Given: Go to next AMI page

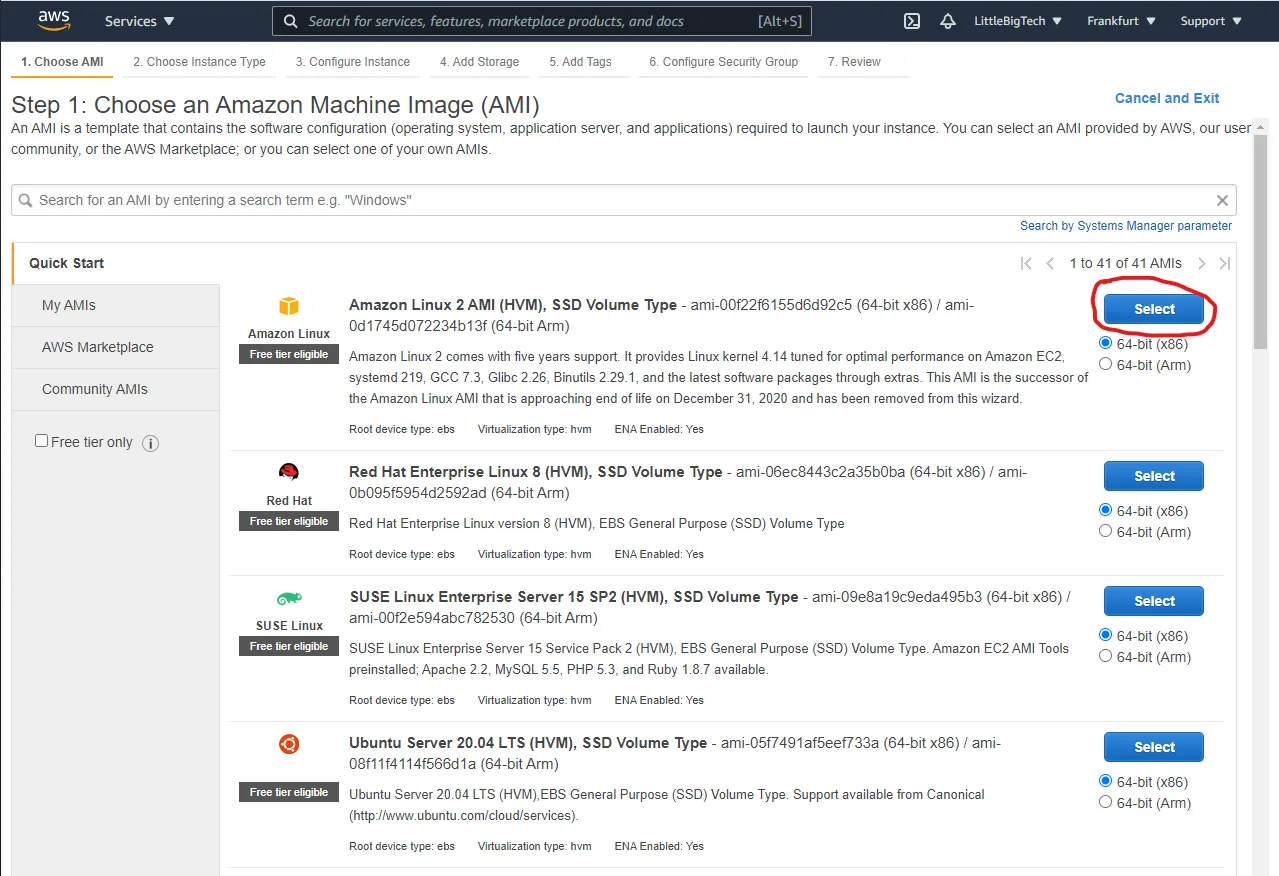Looking at the screenshot, I should (1202, 264).
